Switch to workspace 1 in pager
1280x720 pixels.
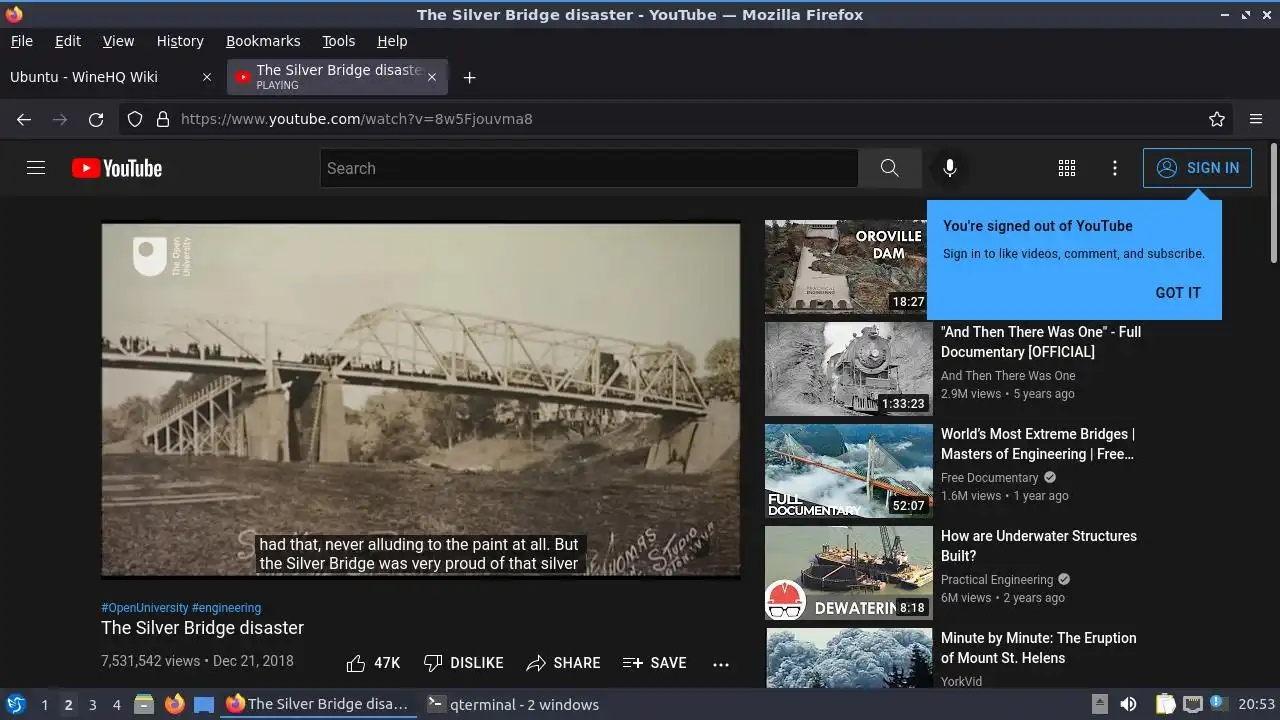click(x=44, y=704)
